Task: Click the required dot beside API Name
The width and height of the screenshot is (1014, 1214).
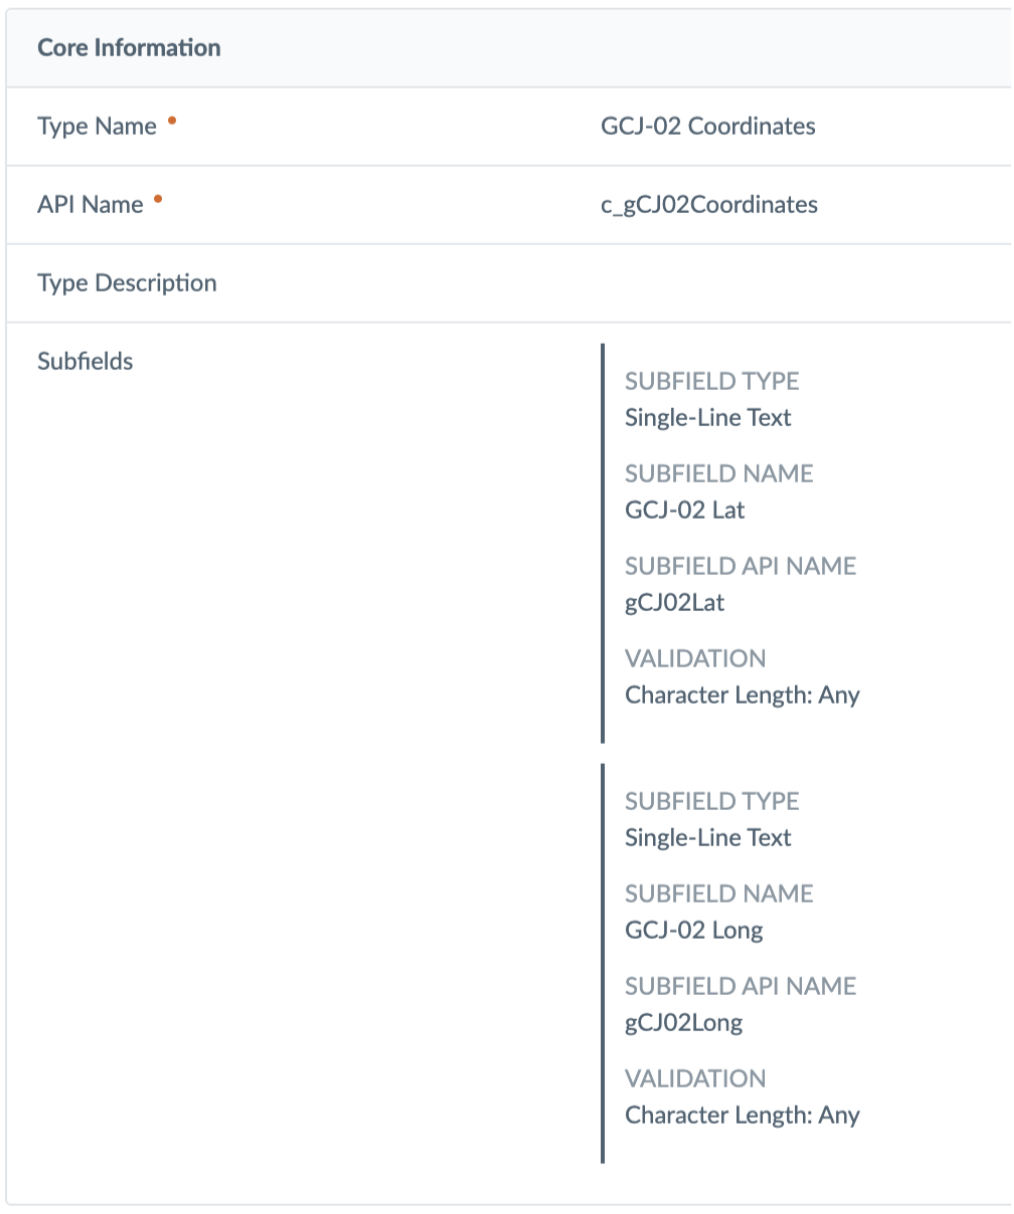Action: pos(158,198)
